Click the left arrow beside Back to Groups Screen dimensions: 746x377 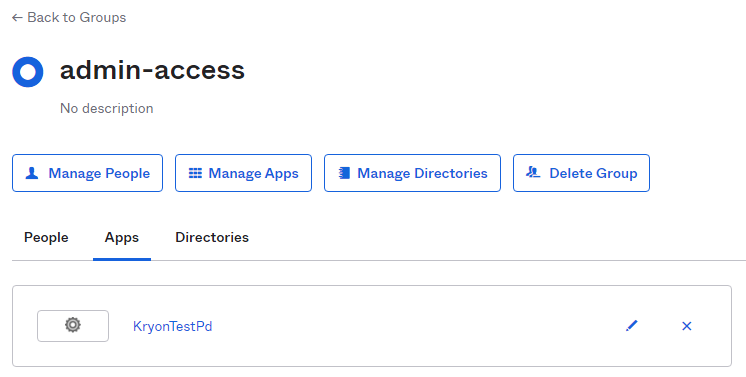pyautogui.click(x=17, y=18)
